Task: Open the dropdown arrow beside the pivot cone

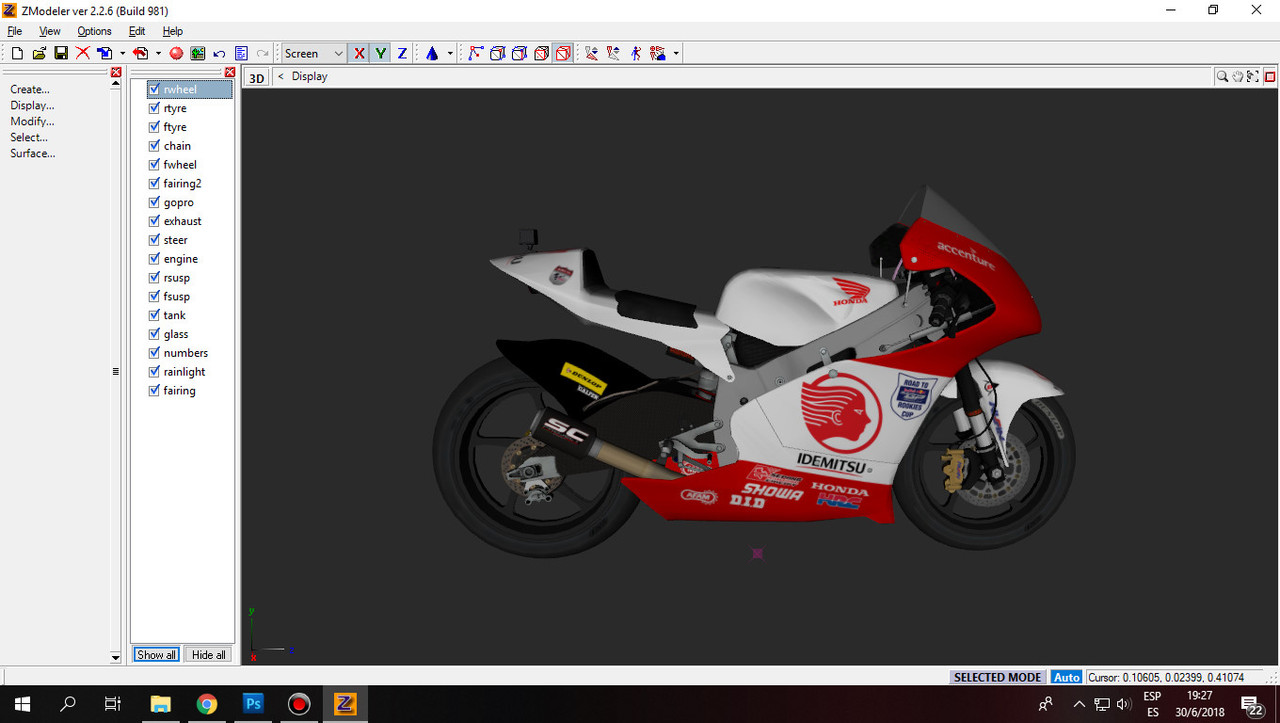Action: (x=450, y=53)
